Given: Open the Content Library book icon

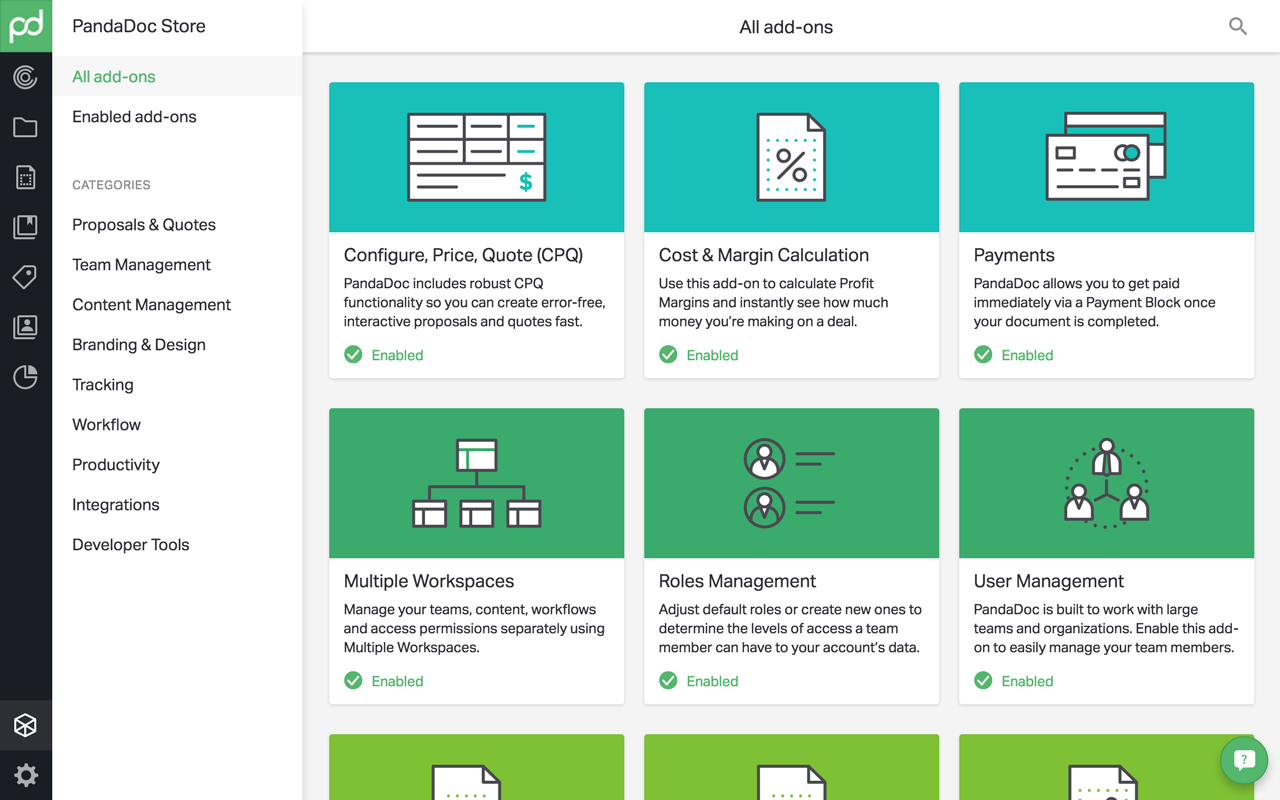Looking at the screenshot, I should coord(26,227).
